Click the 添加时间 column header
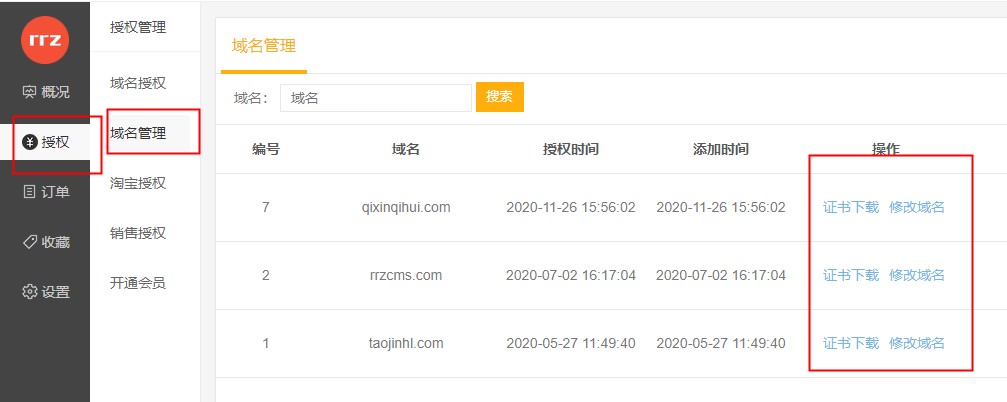The image size is (1007, 402). 721,150
